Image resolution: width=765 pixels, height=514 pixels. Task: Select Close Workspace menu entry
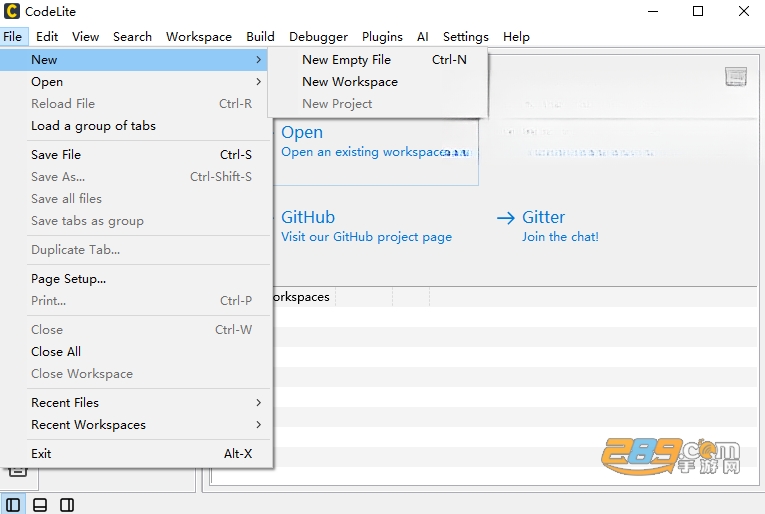tap(136, 374)
